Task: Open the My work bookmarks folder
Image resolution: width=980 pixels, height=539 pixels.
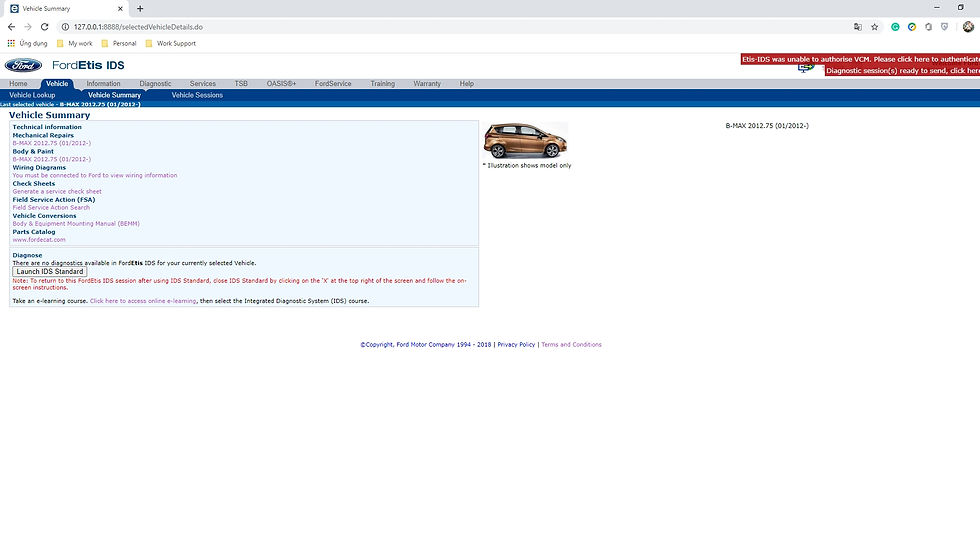Action: [x=74, y=44]
